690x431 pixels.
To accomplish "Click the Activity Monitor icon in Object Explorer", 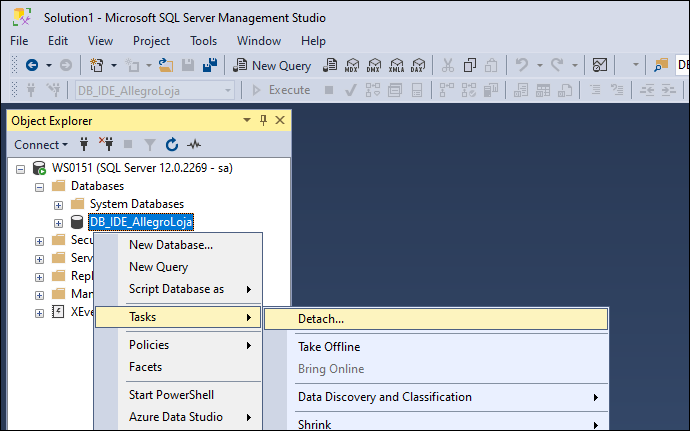I will coord(194,144).
